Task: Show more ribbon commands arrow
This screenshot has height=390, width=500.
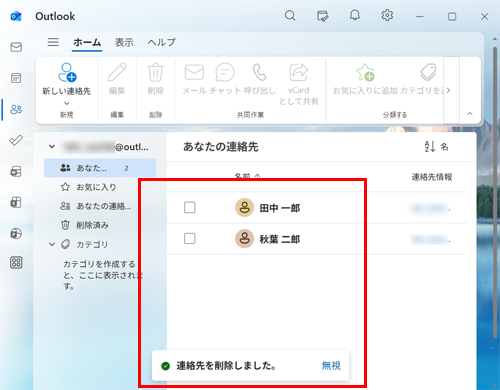Action: tap(448, 90)
